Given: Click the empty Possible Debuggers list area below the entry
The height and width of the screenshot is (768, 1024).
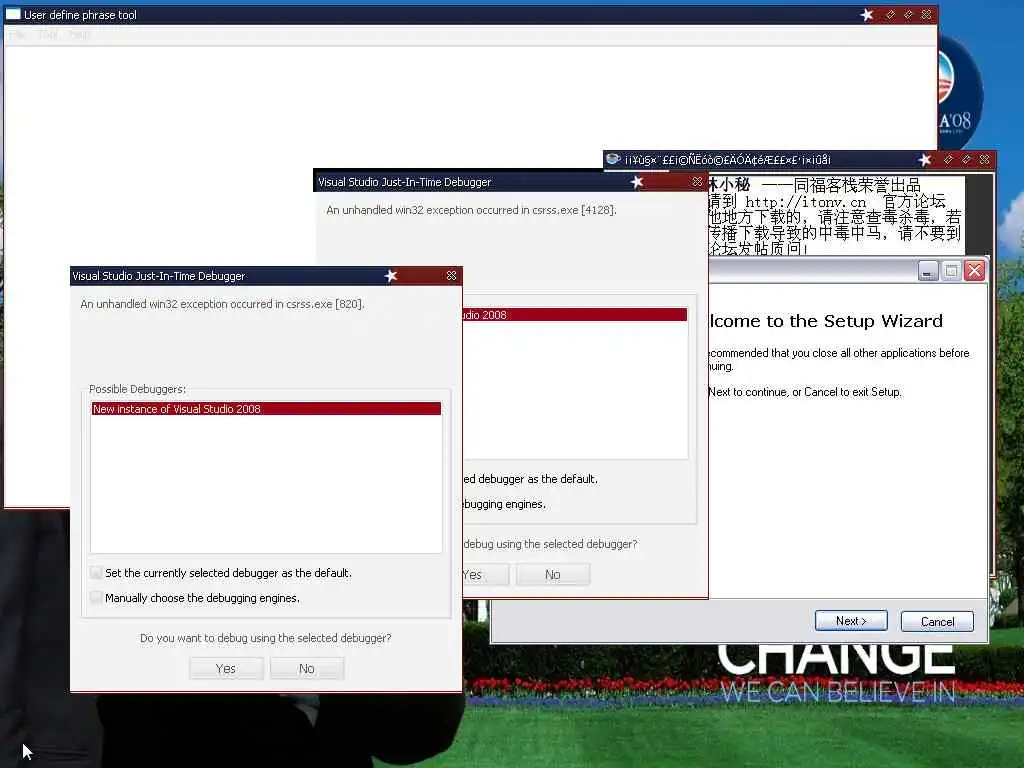Looking at the screenshot, I should point(266,484).
